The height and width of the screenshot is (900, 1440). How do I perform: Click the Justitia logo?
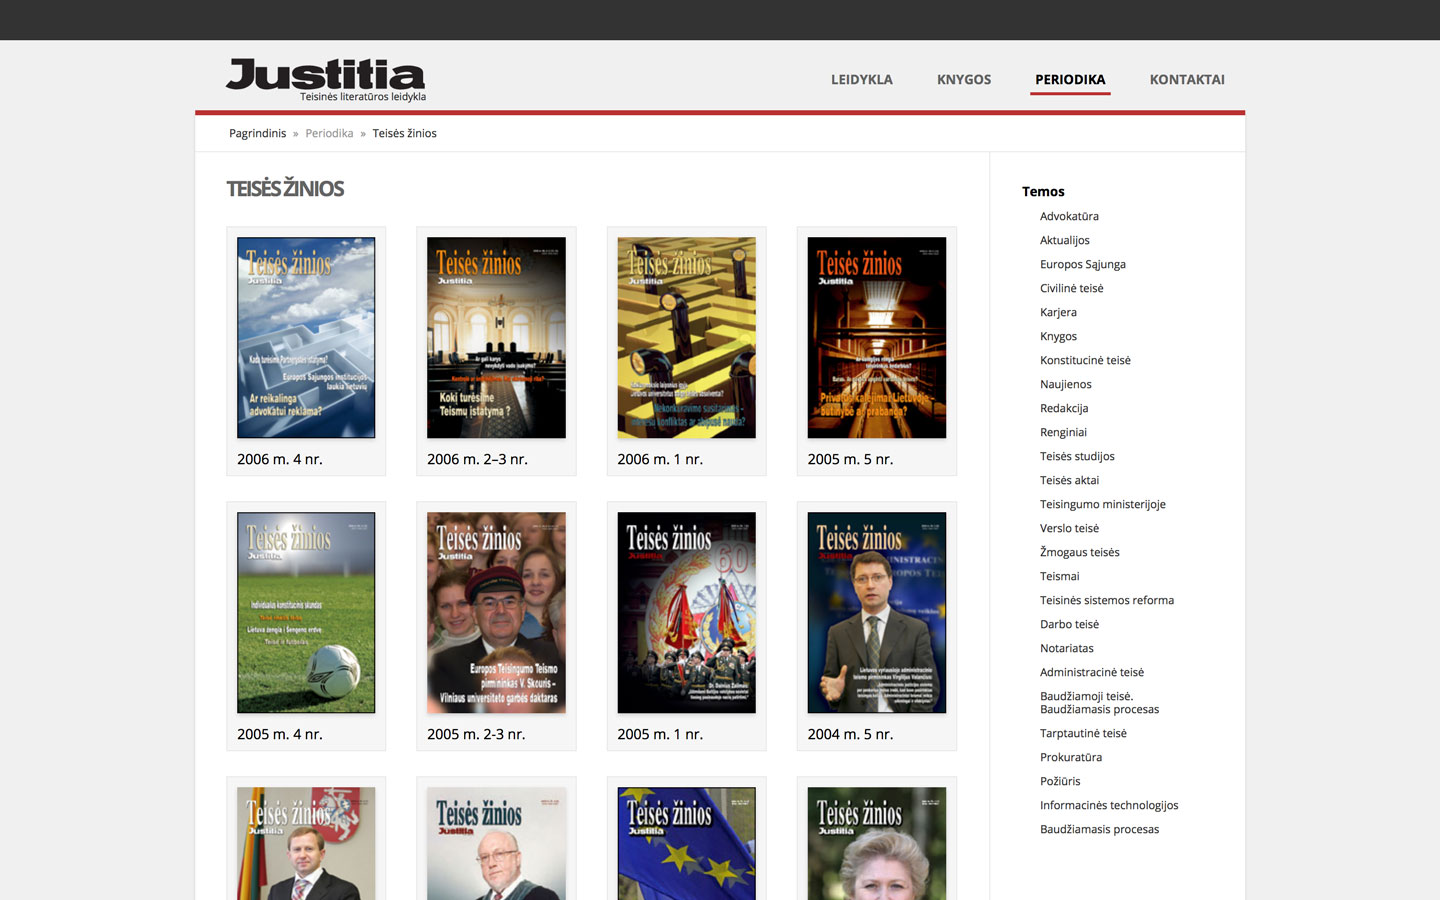pos(326,80)
